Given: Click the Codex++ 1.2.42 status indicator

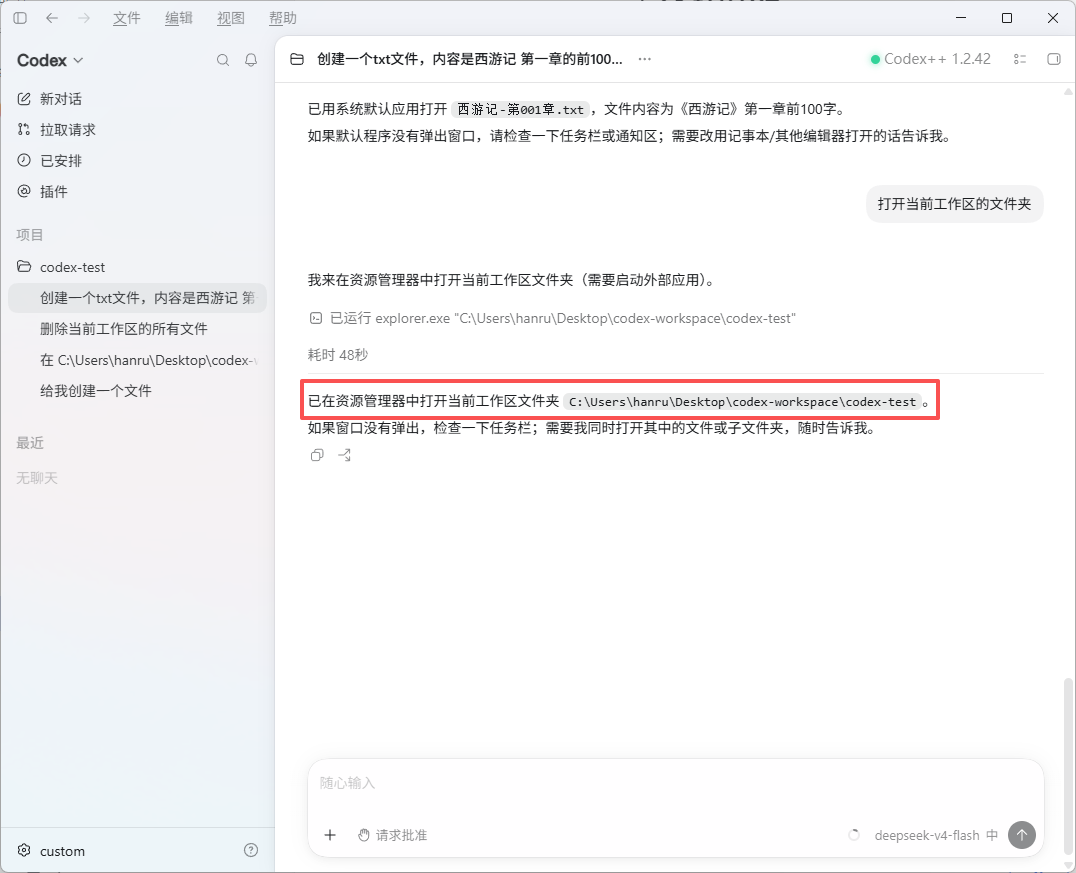Looking at the screenshot, I should pos(931,59).
